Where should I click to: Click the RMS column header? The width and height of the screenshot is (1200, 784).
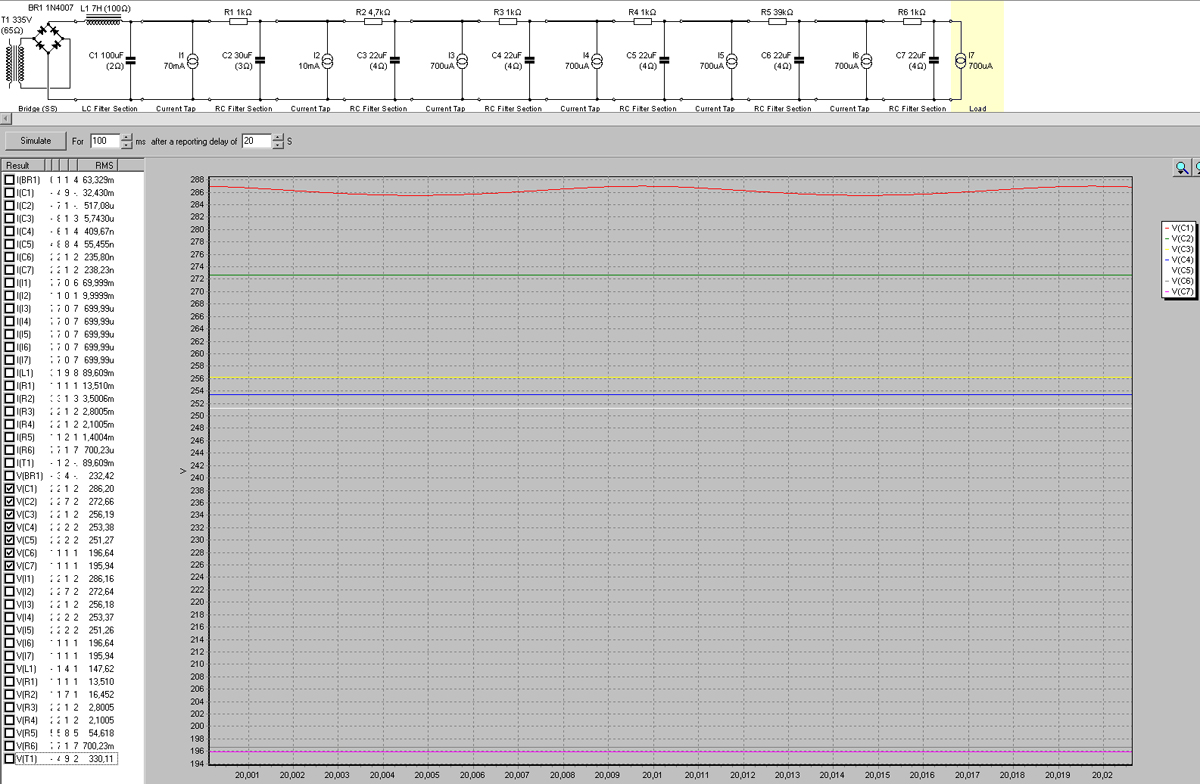(x=100, y=165)
